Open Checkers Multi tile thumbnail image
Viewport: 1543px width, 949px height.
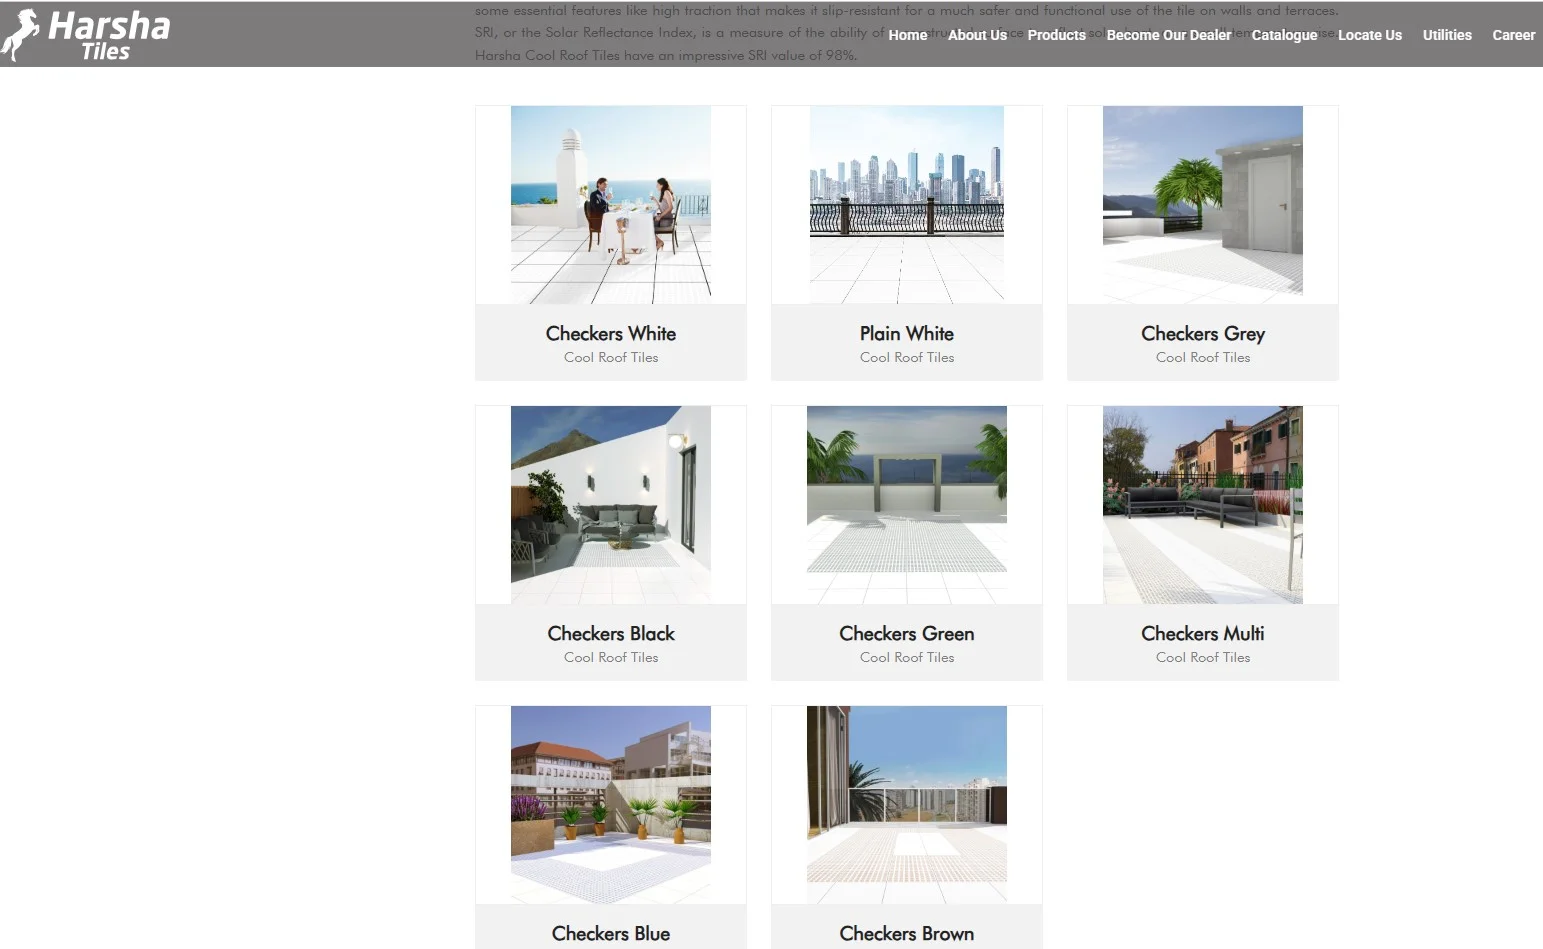(x=1203, y=505)
